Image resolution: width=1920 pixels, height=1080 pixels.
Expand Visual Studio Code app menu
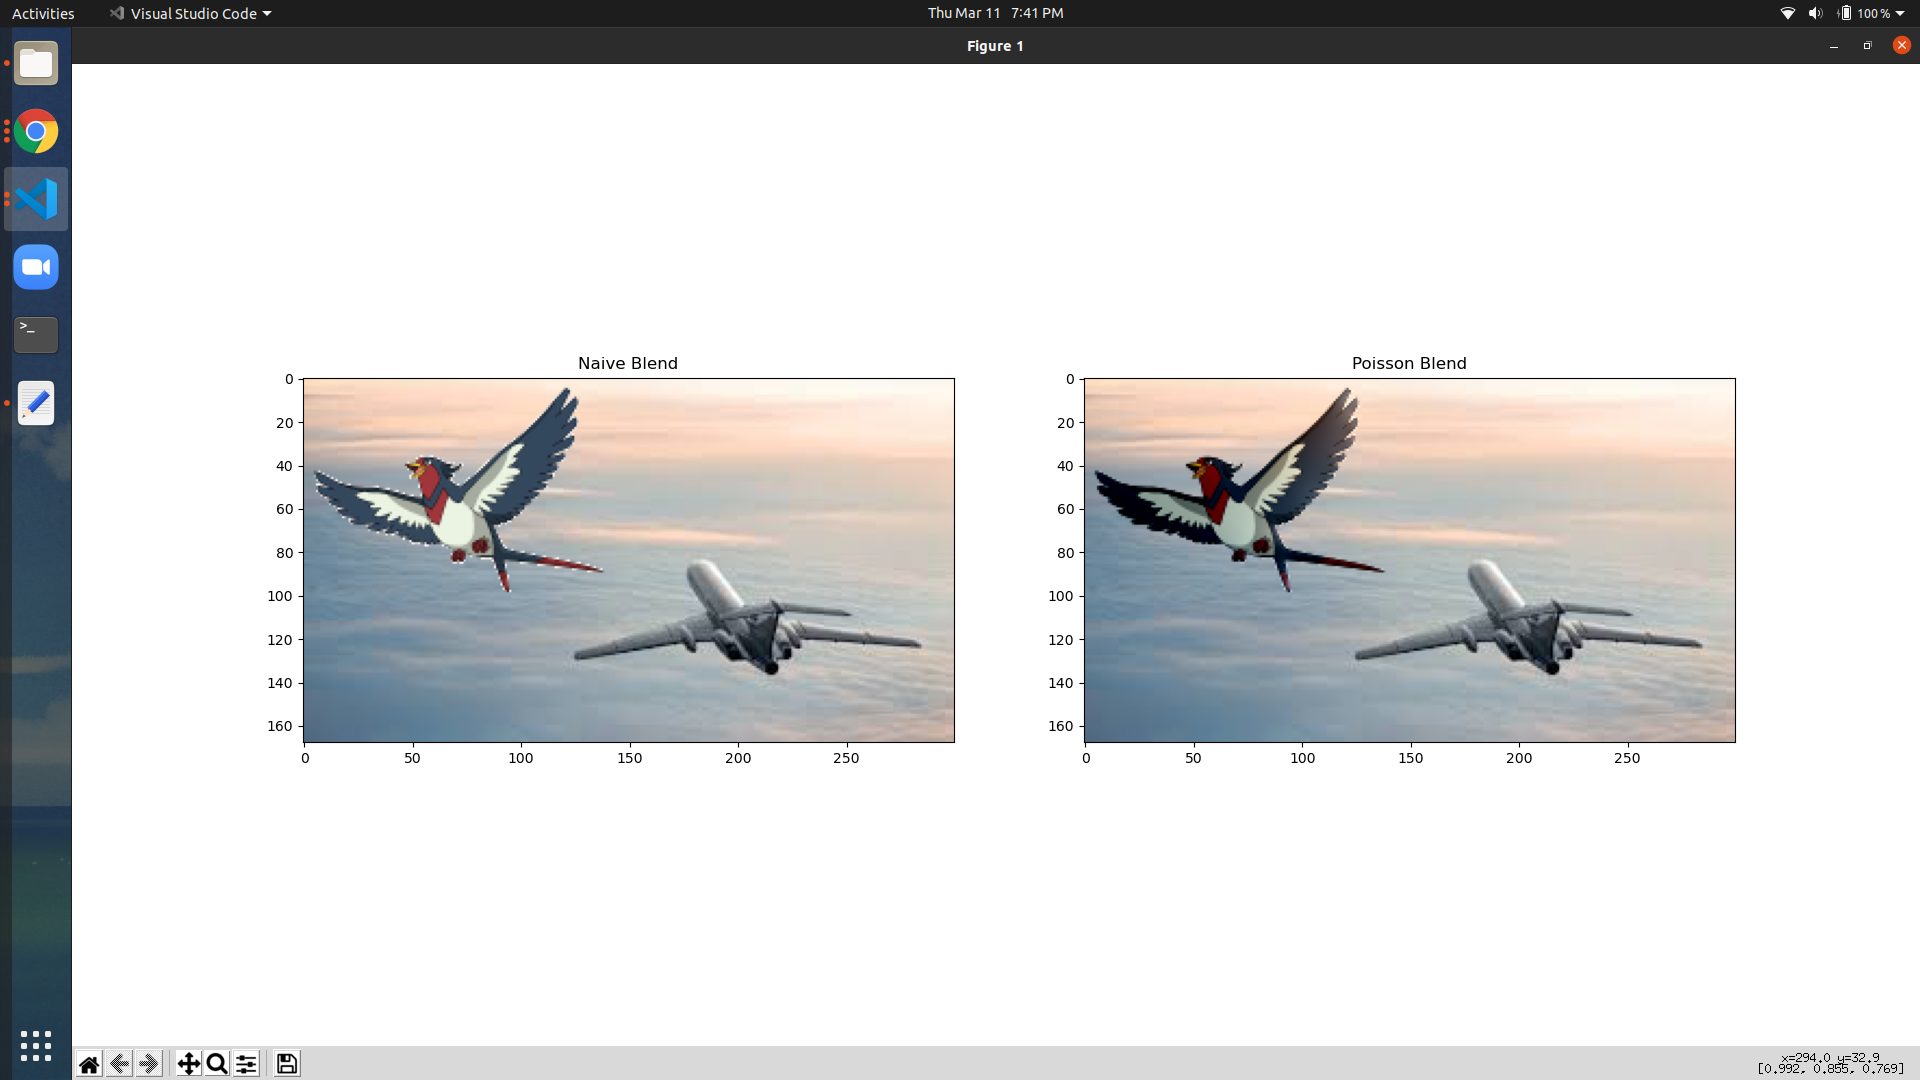click(x=190, y=13)
